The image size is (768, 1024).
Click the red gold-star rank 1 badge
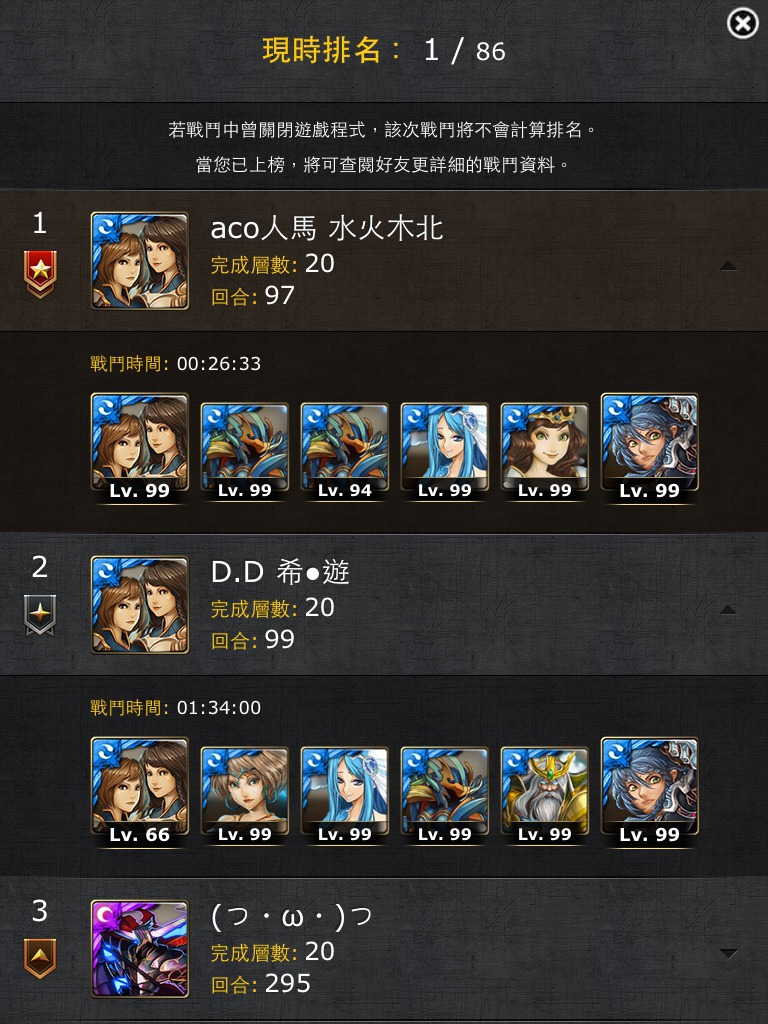point(40,274)
